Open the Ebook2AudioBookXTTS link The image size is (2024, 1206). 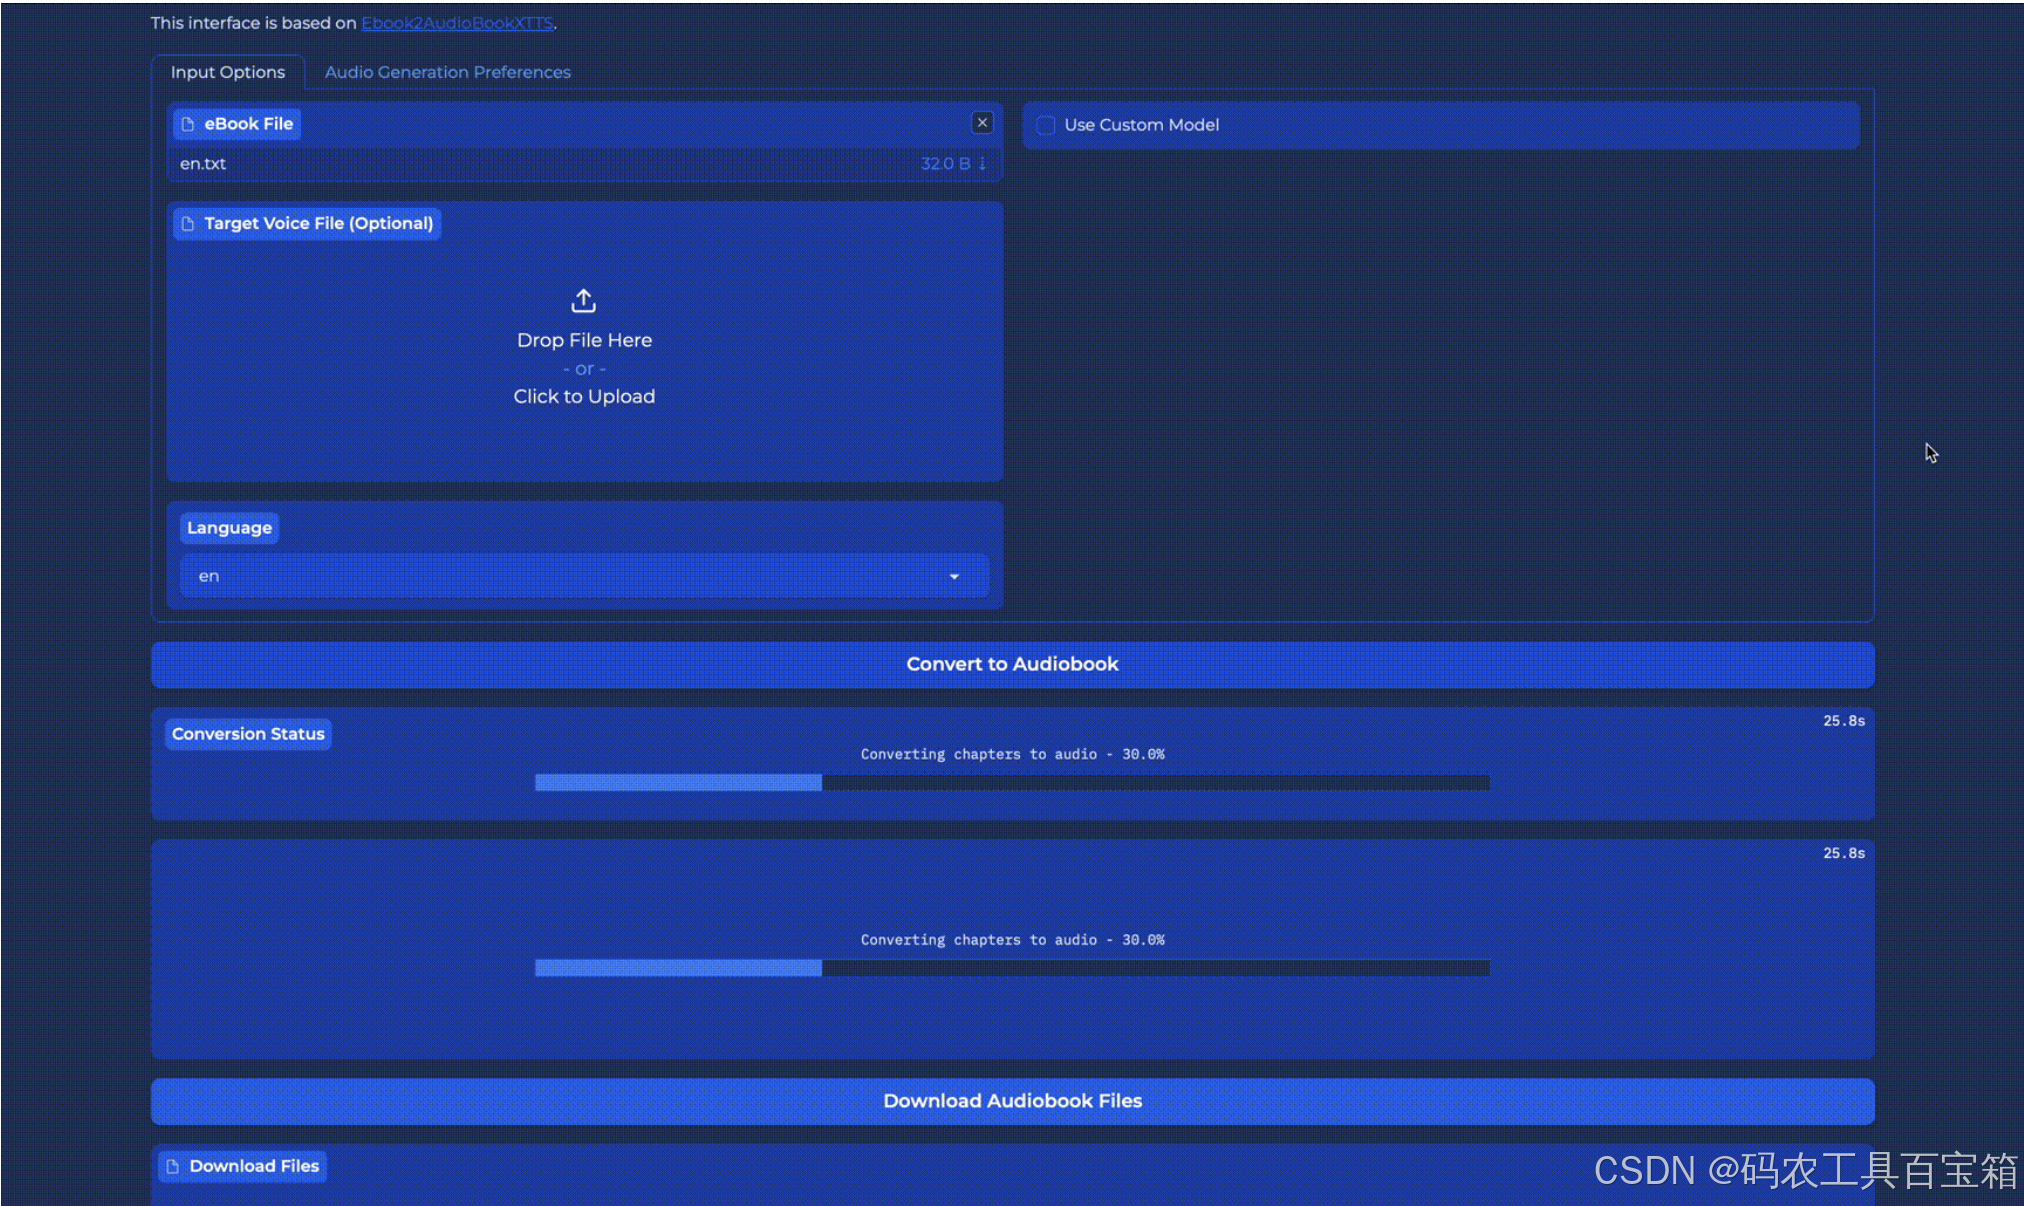tap(457, 23)
